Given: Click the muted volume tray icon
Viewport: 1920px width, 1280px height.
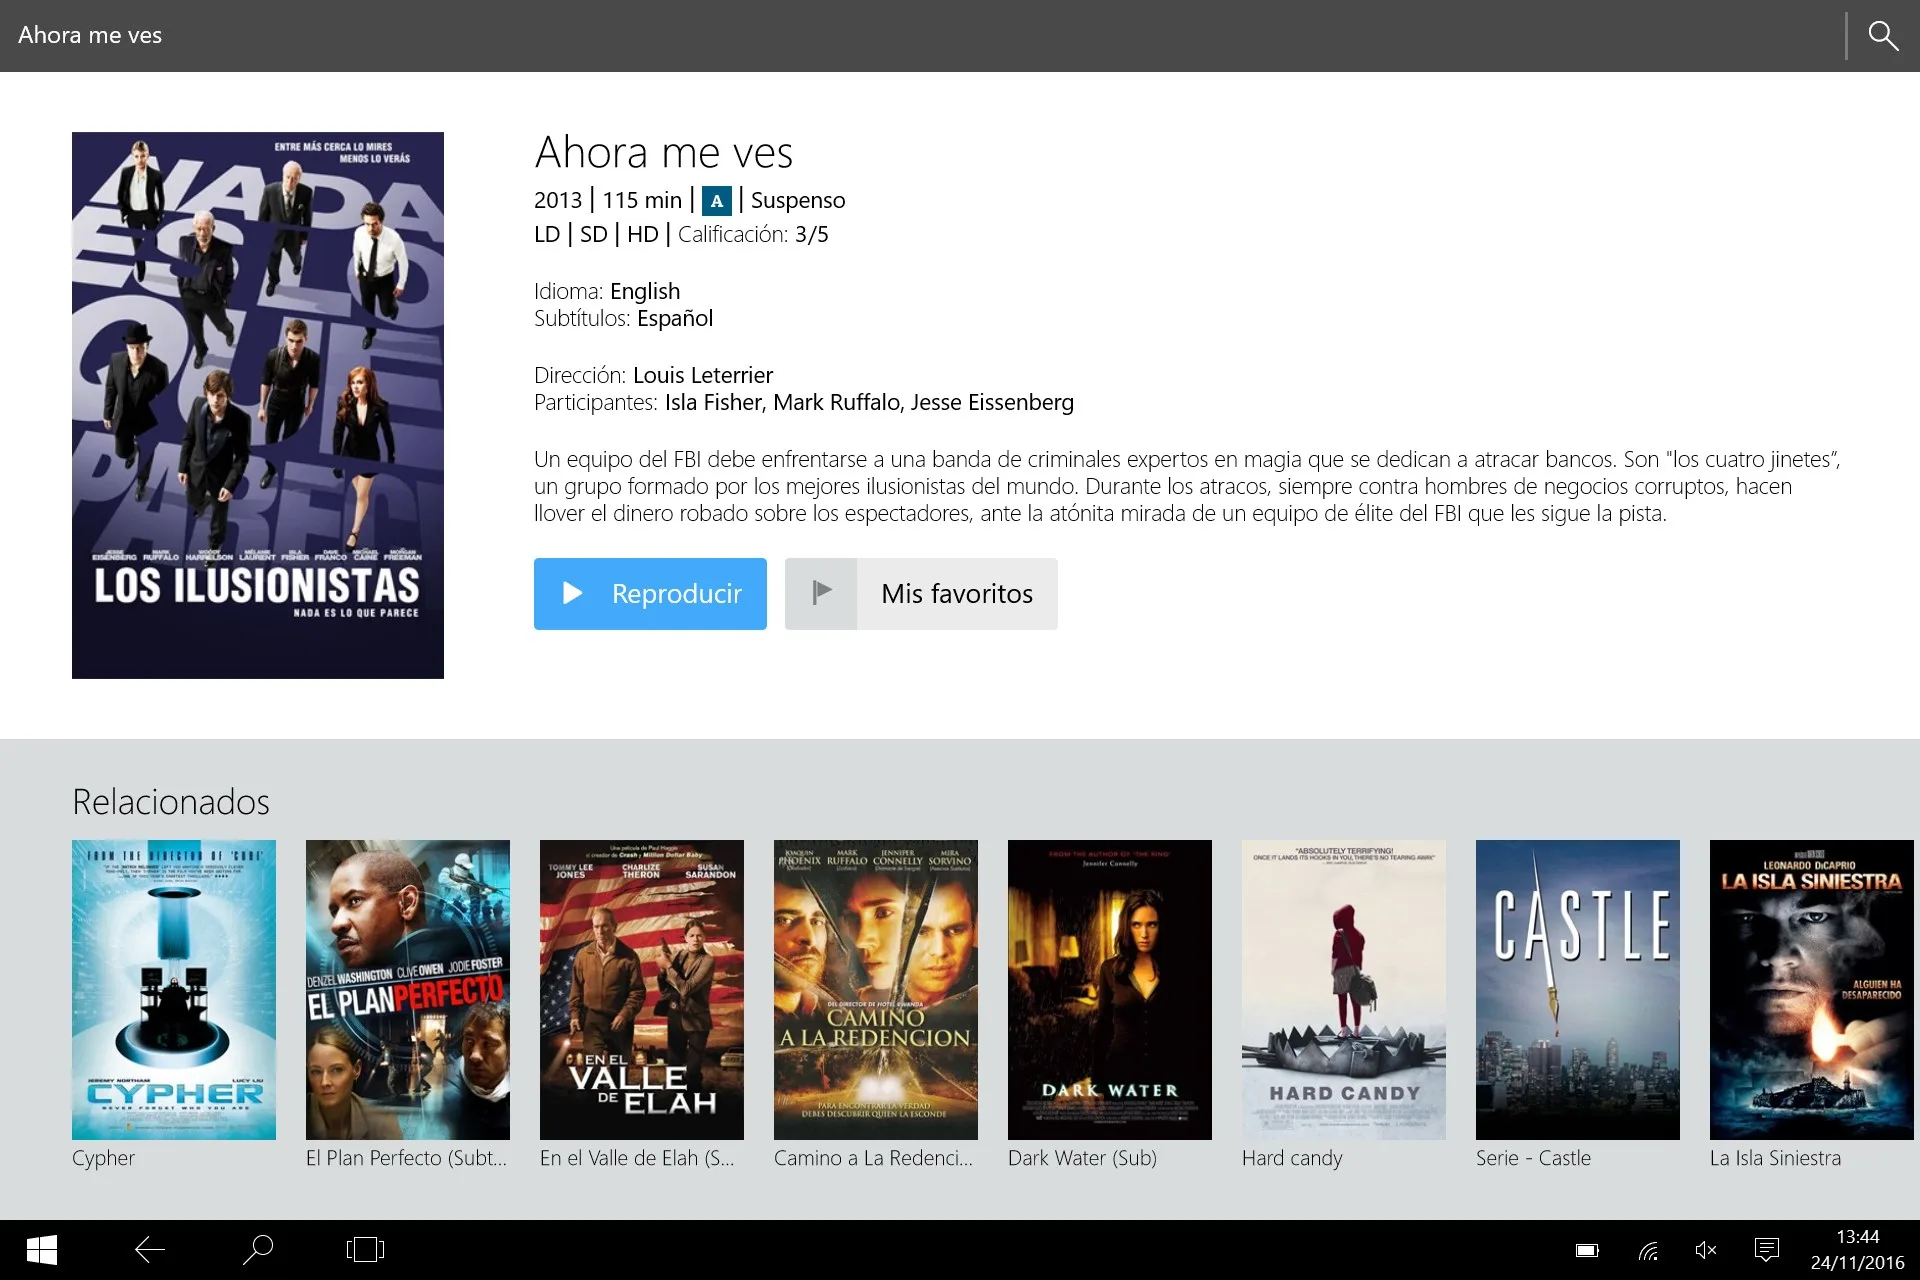Looking at the screenshot, I should [x=1706, y=1250].
